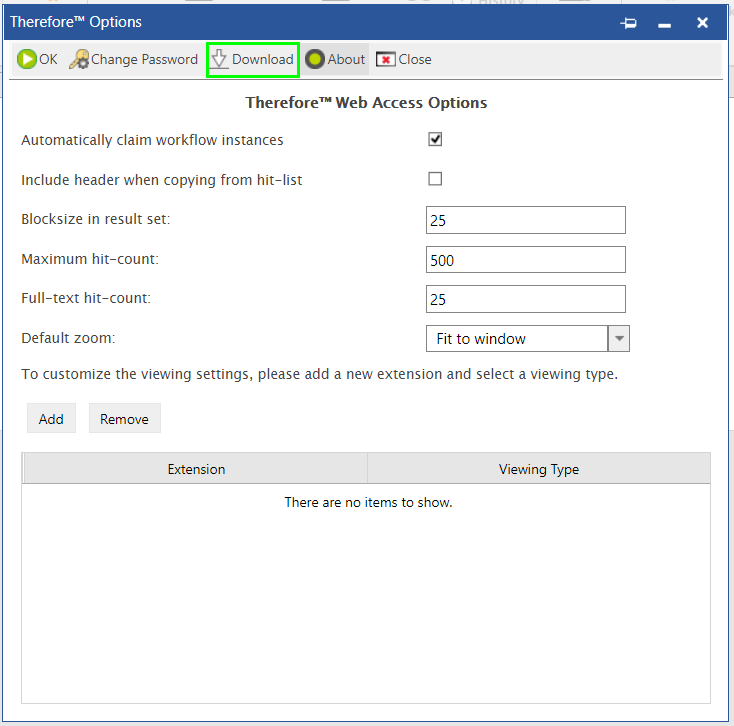Sort by the Viewing Type column header
734x726 pixels.
click(539, 469)
